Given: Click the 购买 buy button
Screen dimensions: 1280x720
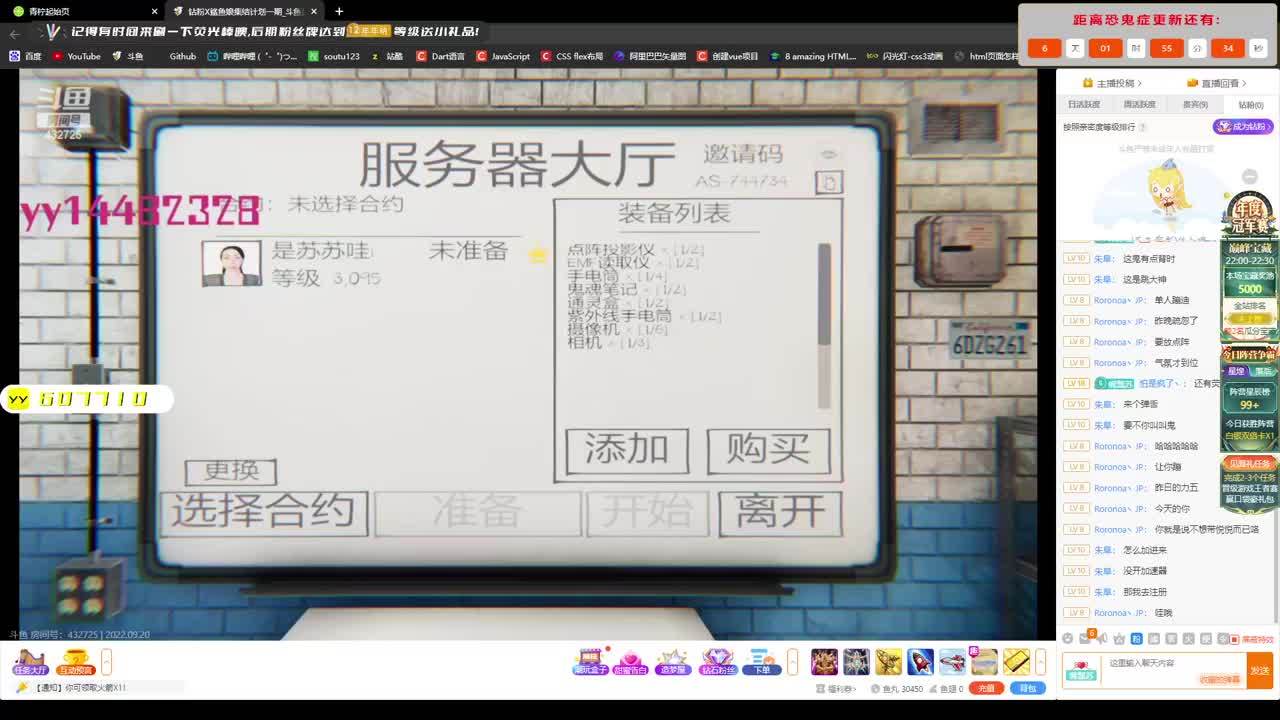Looking at the screenshot, I should pyautogui.click(x=768, y=450).
